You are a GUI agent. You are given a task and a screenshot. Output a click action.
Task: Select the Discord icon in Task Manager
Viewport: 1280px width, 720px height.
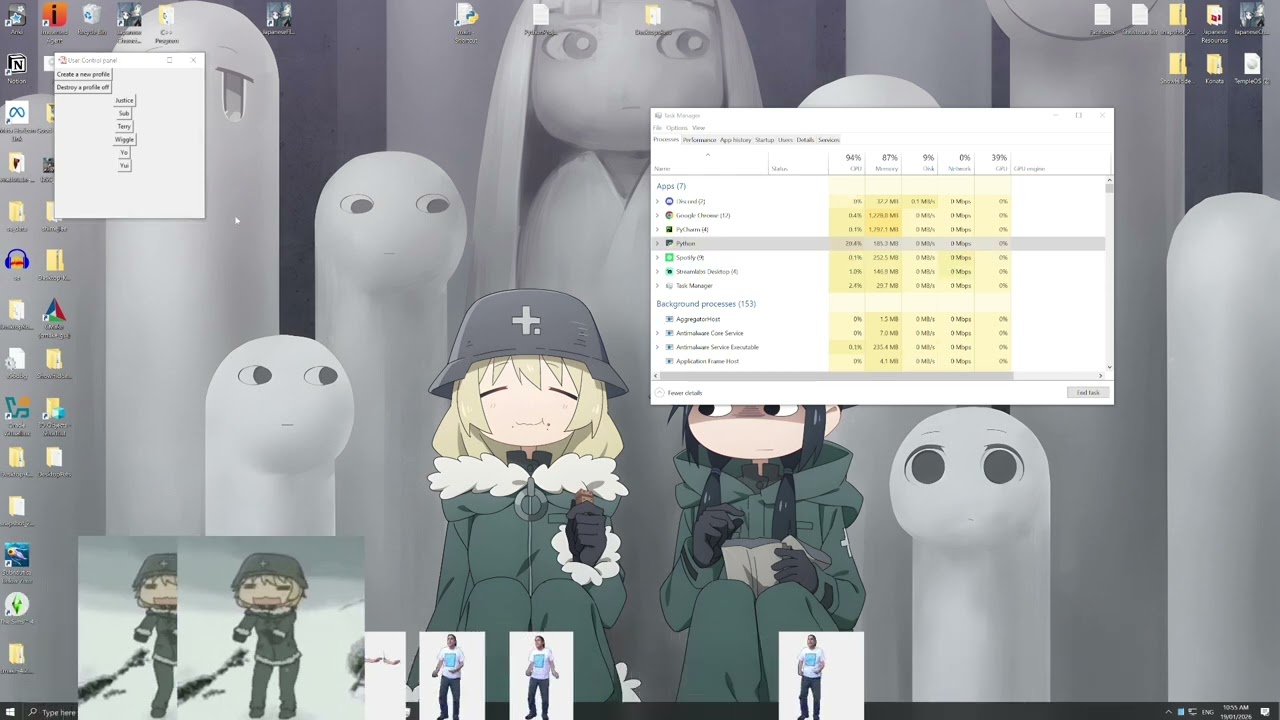[x=669, y=201]
